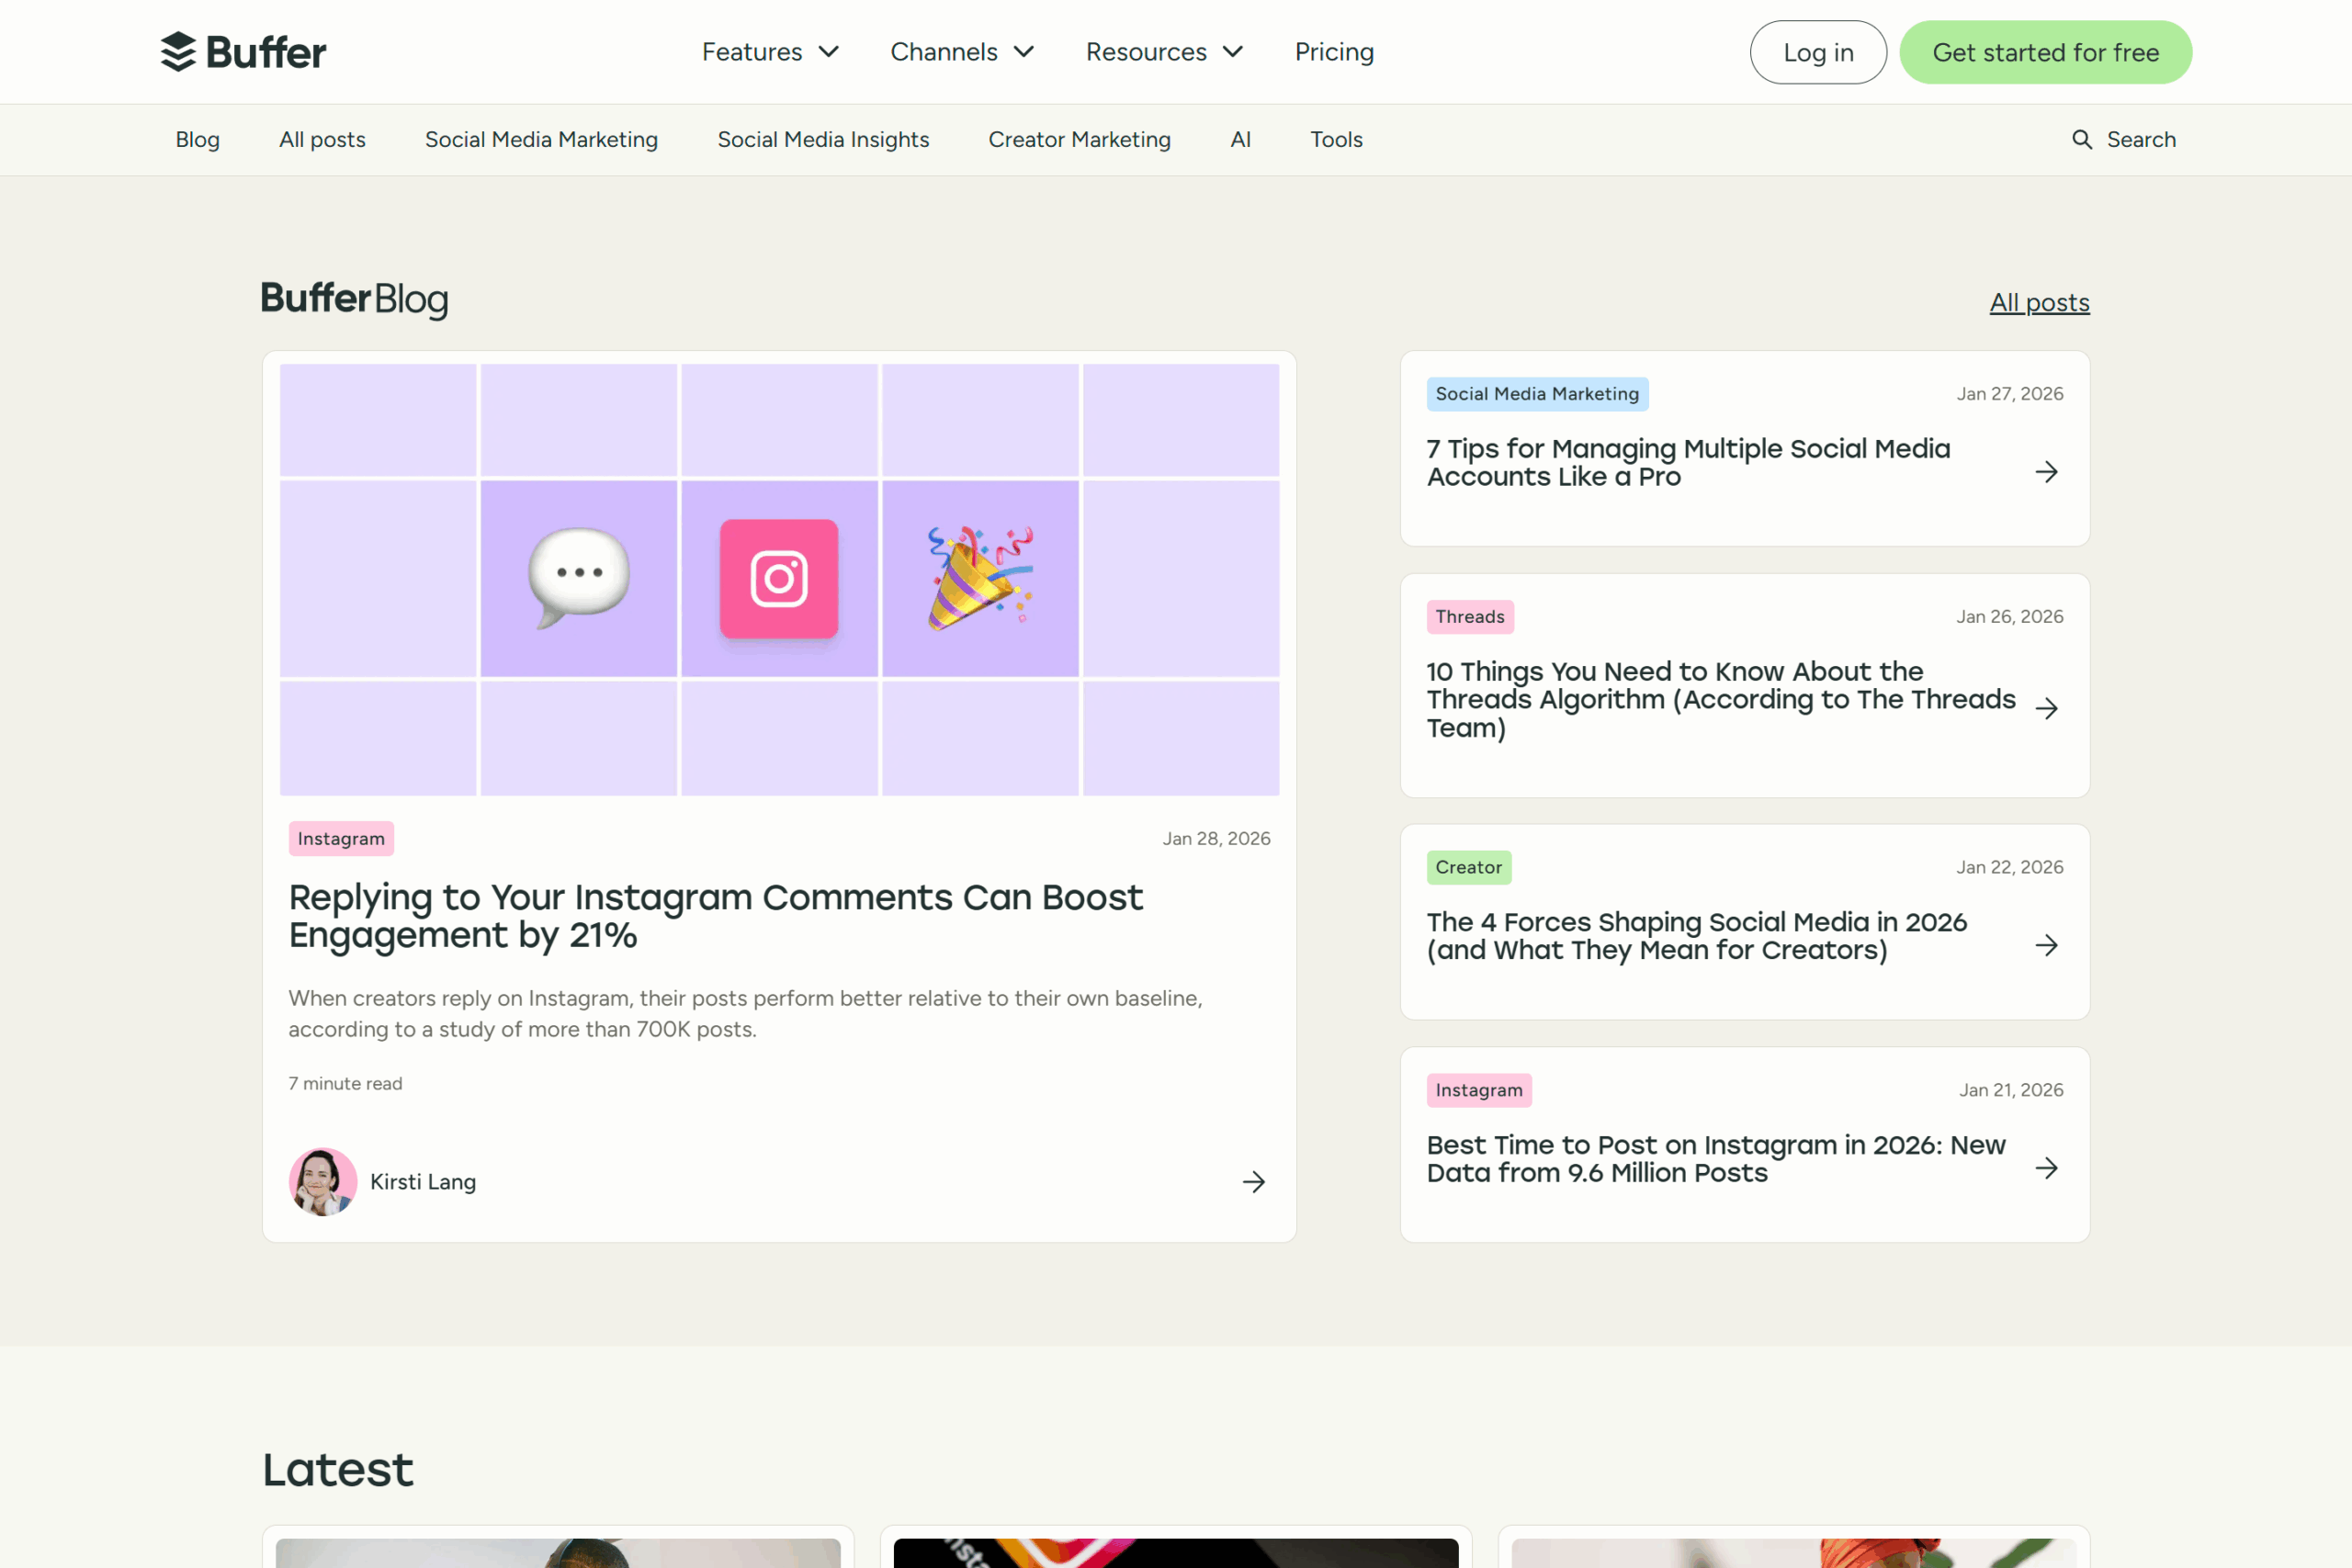The image size is (2352, 1568).
Task: Open the Resources dropdown menu
Action: pos(1163,52)
